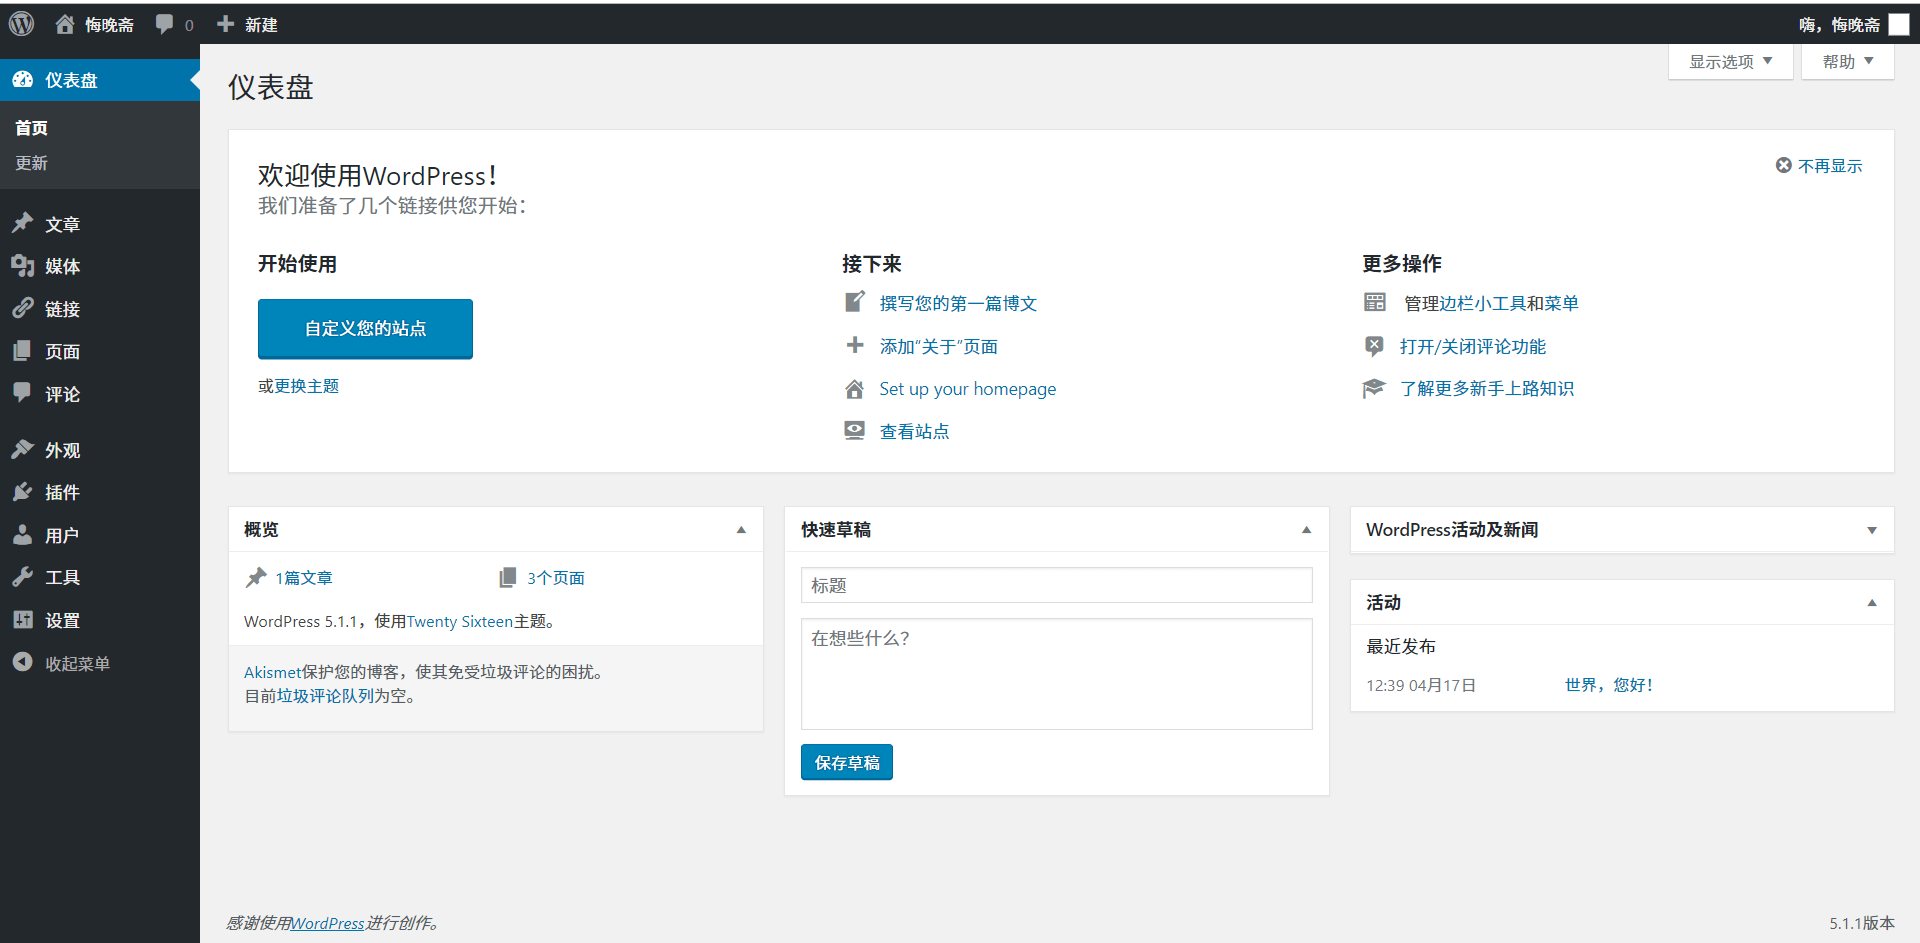The width and height of the screenshot is (1920, 943).
Task: Click the 外观 paintbrush icon in sidebar
Action: pos(23,450)
